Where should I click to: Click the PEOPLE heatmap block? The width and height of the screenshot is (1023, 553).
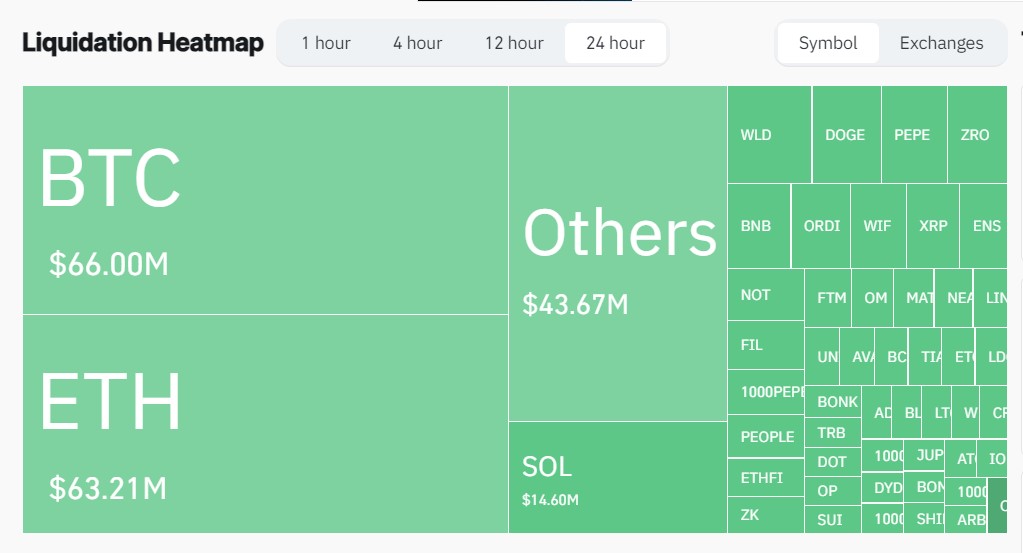[766, 437]
